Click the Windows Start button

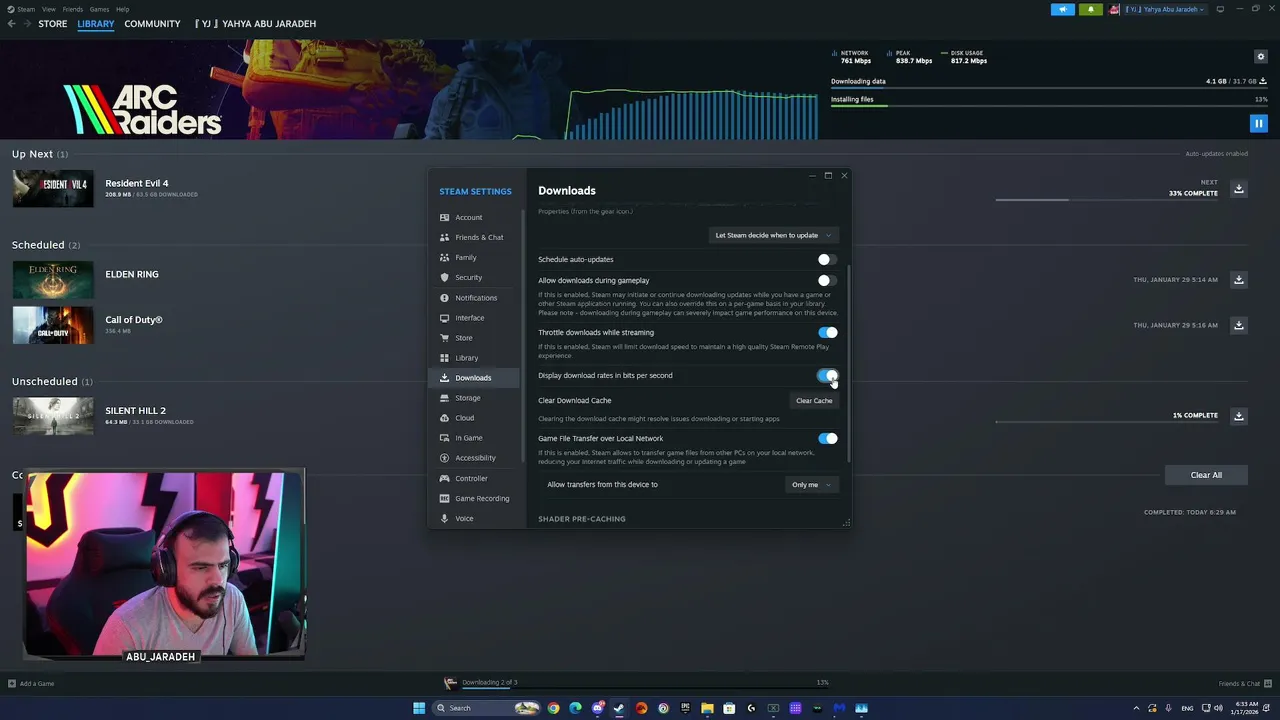coord(419,708)
